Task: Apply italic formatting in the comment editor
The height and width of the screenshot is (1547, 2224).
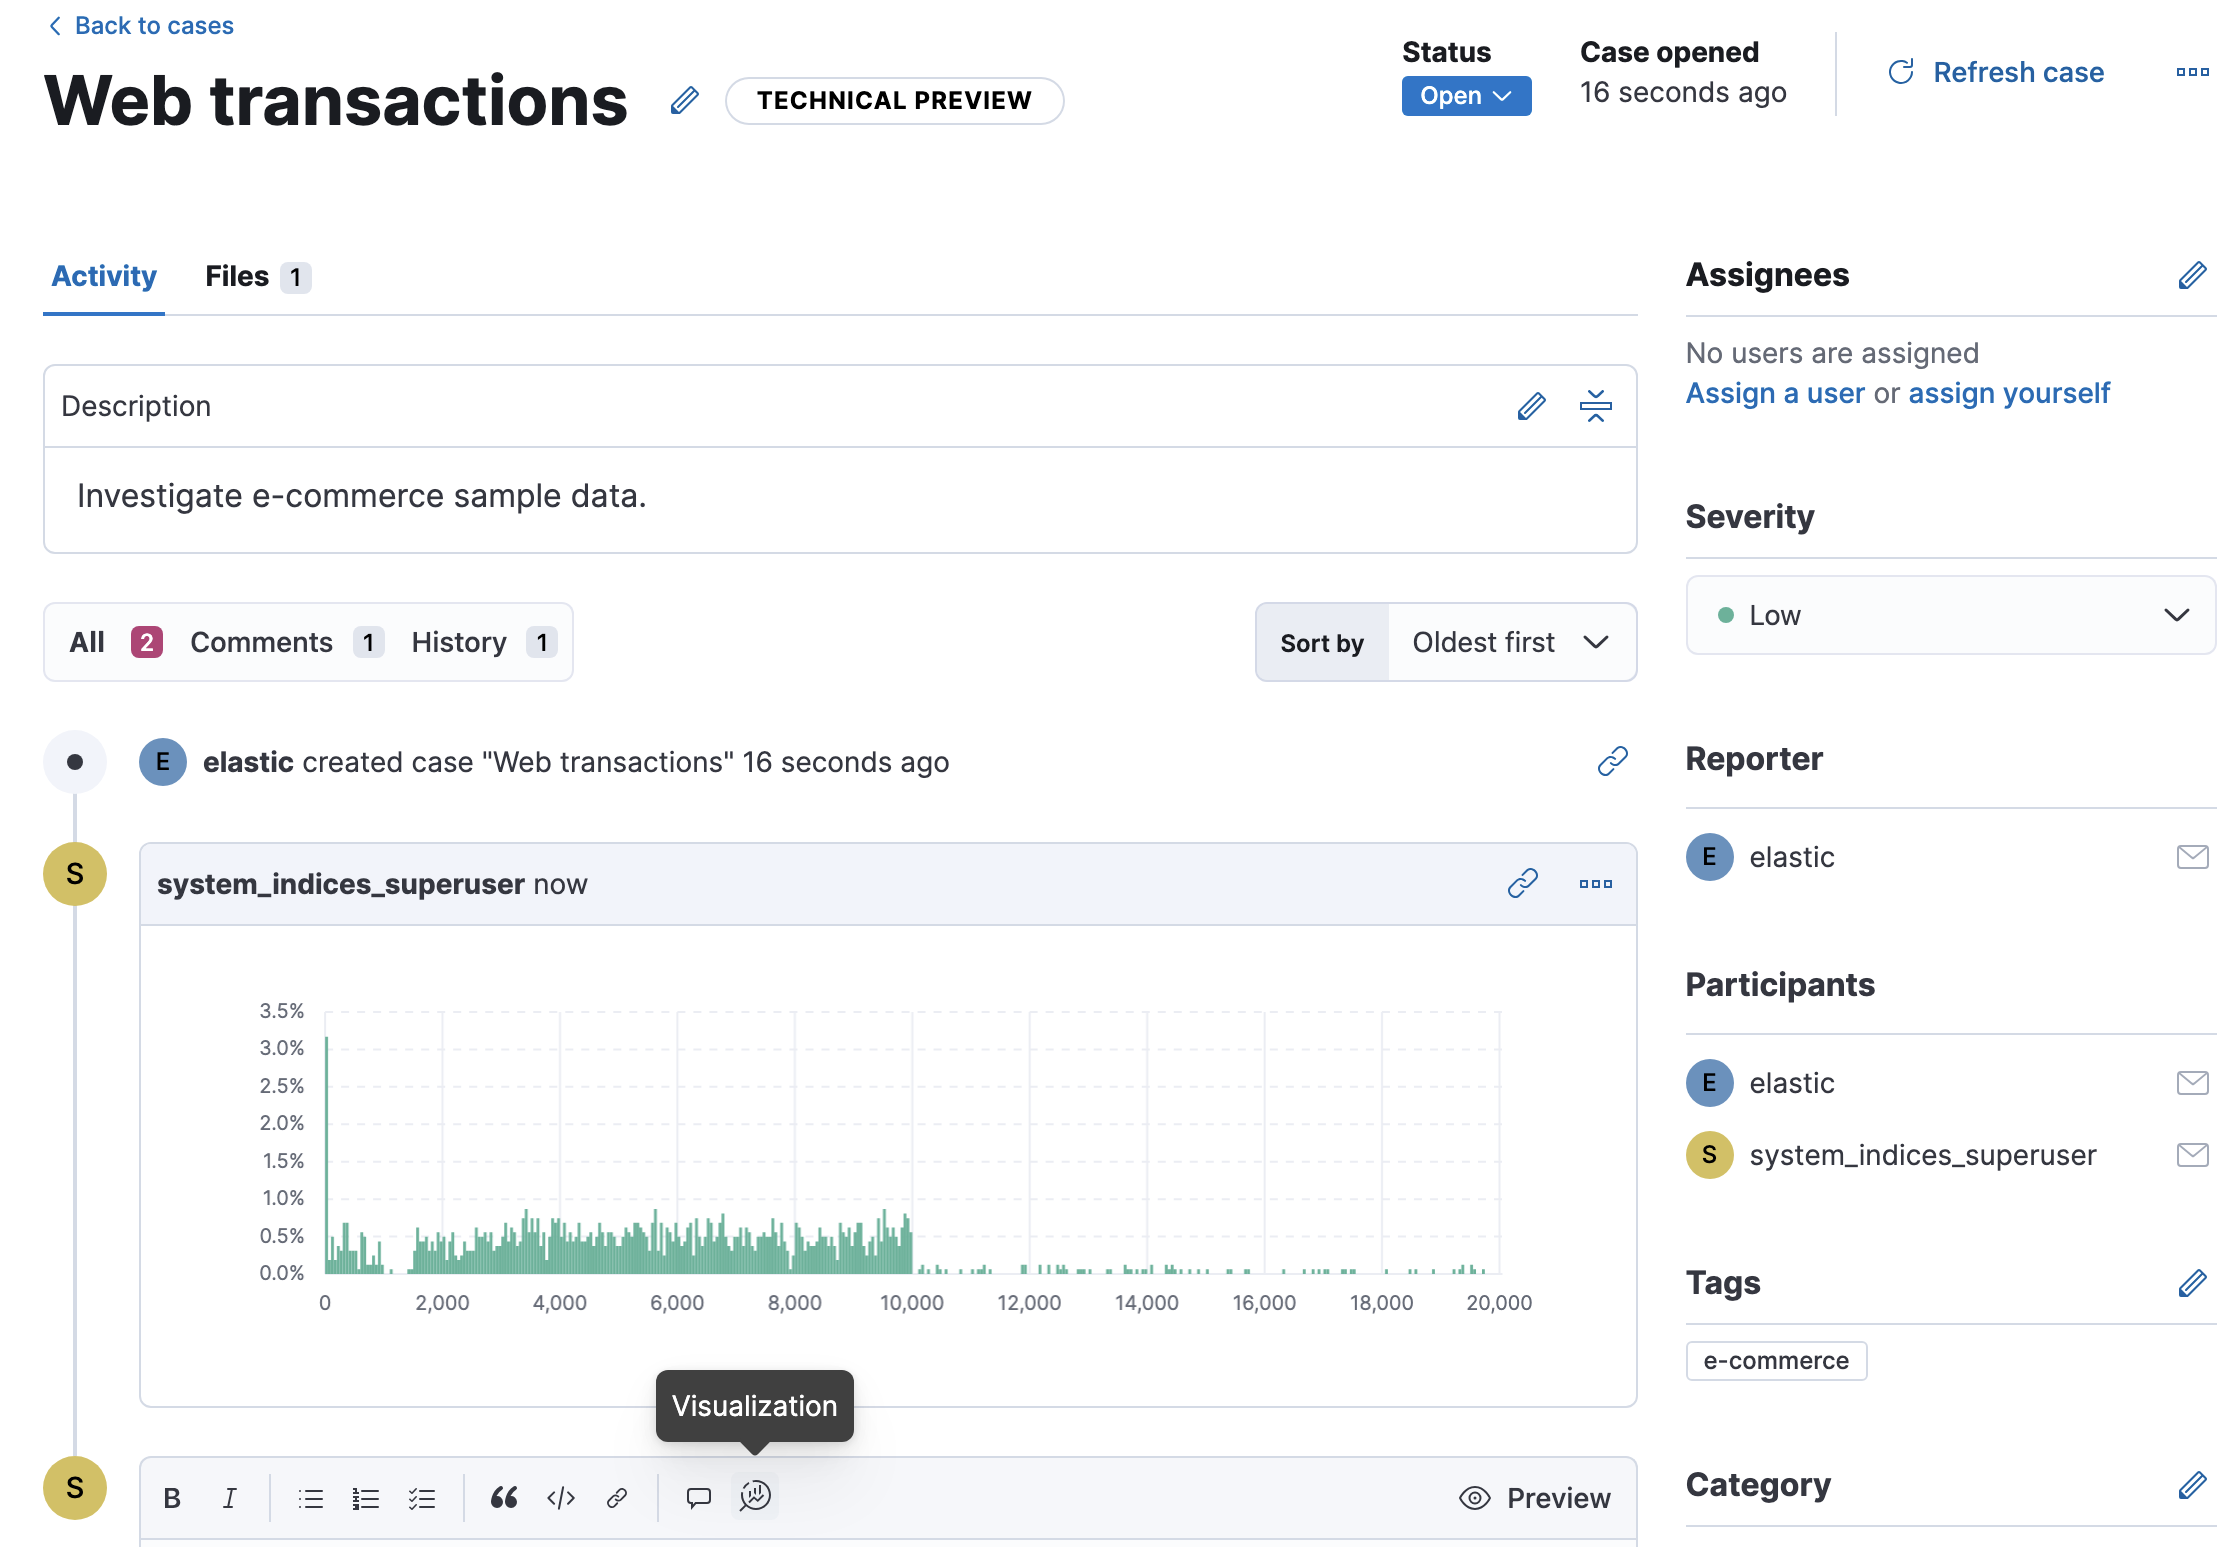Action: pyautogui.click(x=229, y=1497)
